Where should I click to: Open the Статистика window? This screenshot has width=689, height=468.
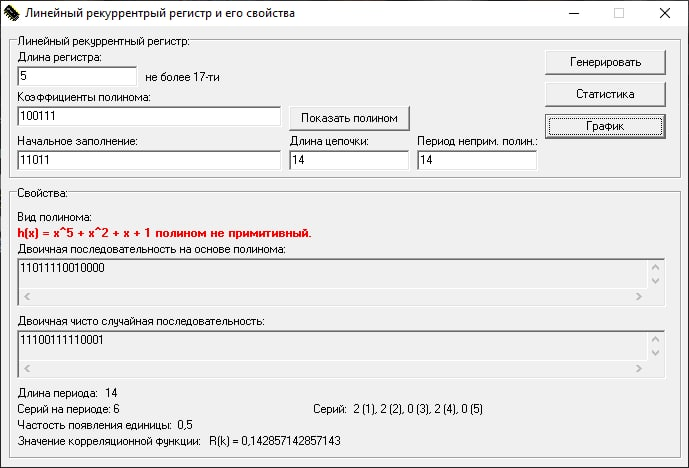(x=605, y=94)
